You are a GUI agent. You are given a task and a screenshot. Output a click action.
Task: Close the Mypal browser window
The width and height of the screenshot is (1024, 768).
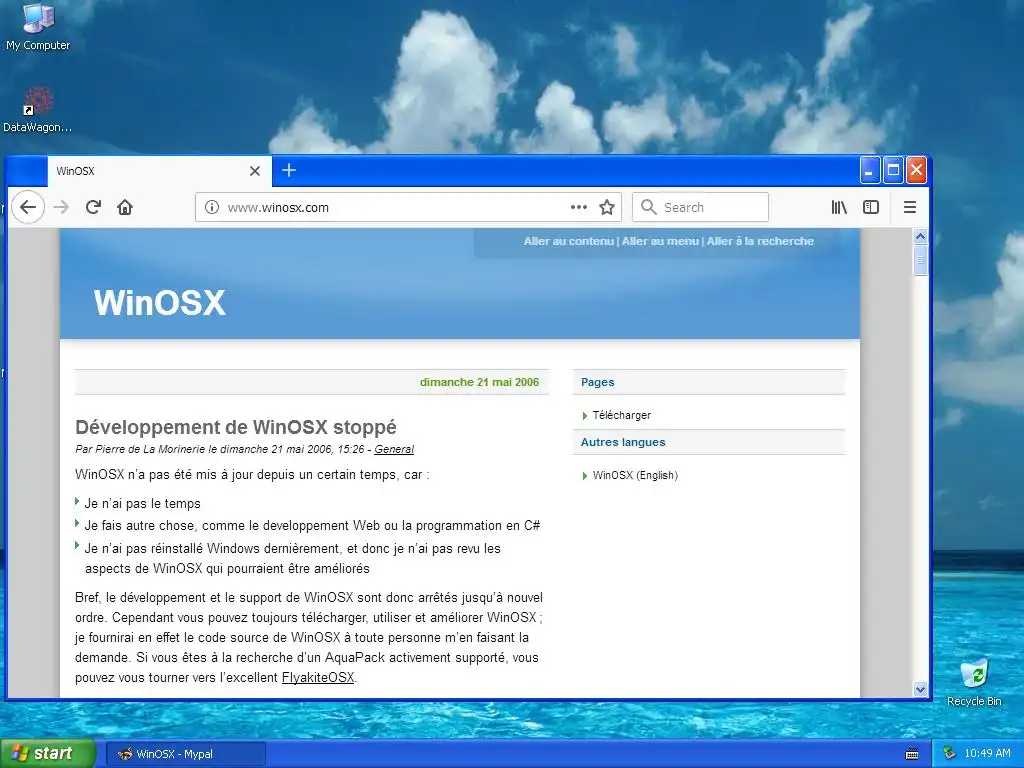pos(916,171)
